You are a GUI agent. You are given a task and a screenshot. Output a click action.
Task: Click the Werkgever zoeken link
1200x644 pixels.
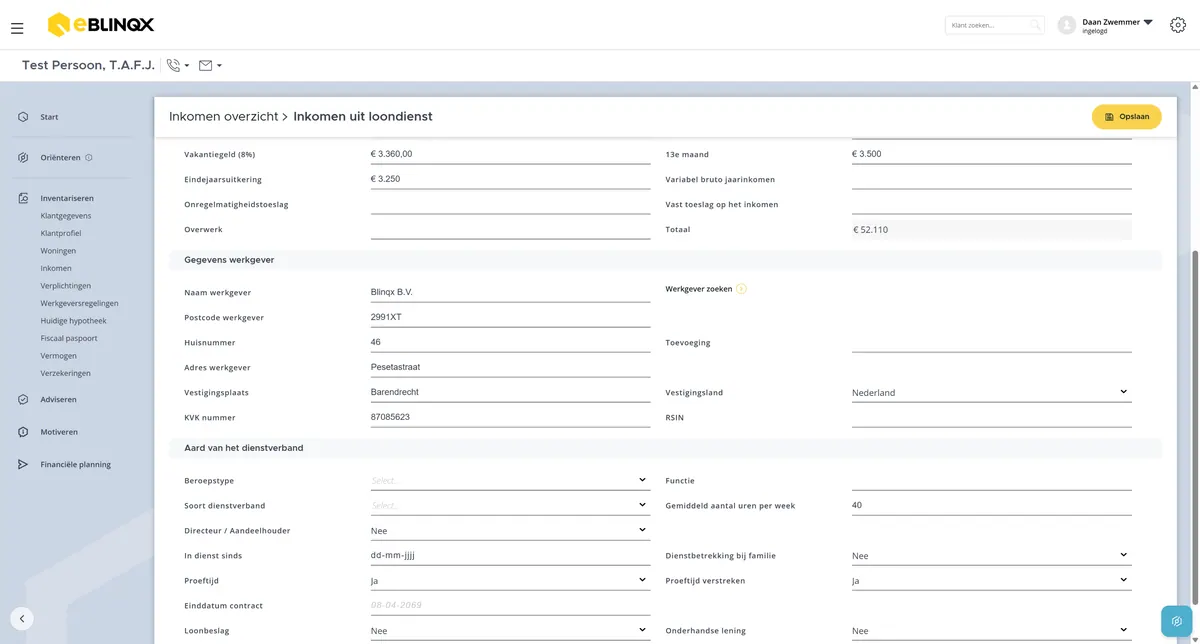(x=699, y=289)
